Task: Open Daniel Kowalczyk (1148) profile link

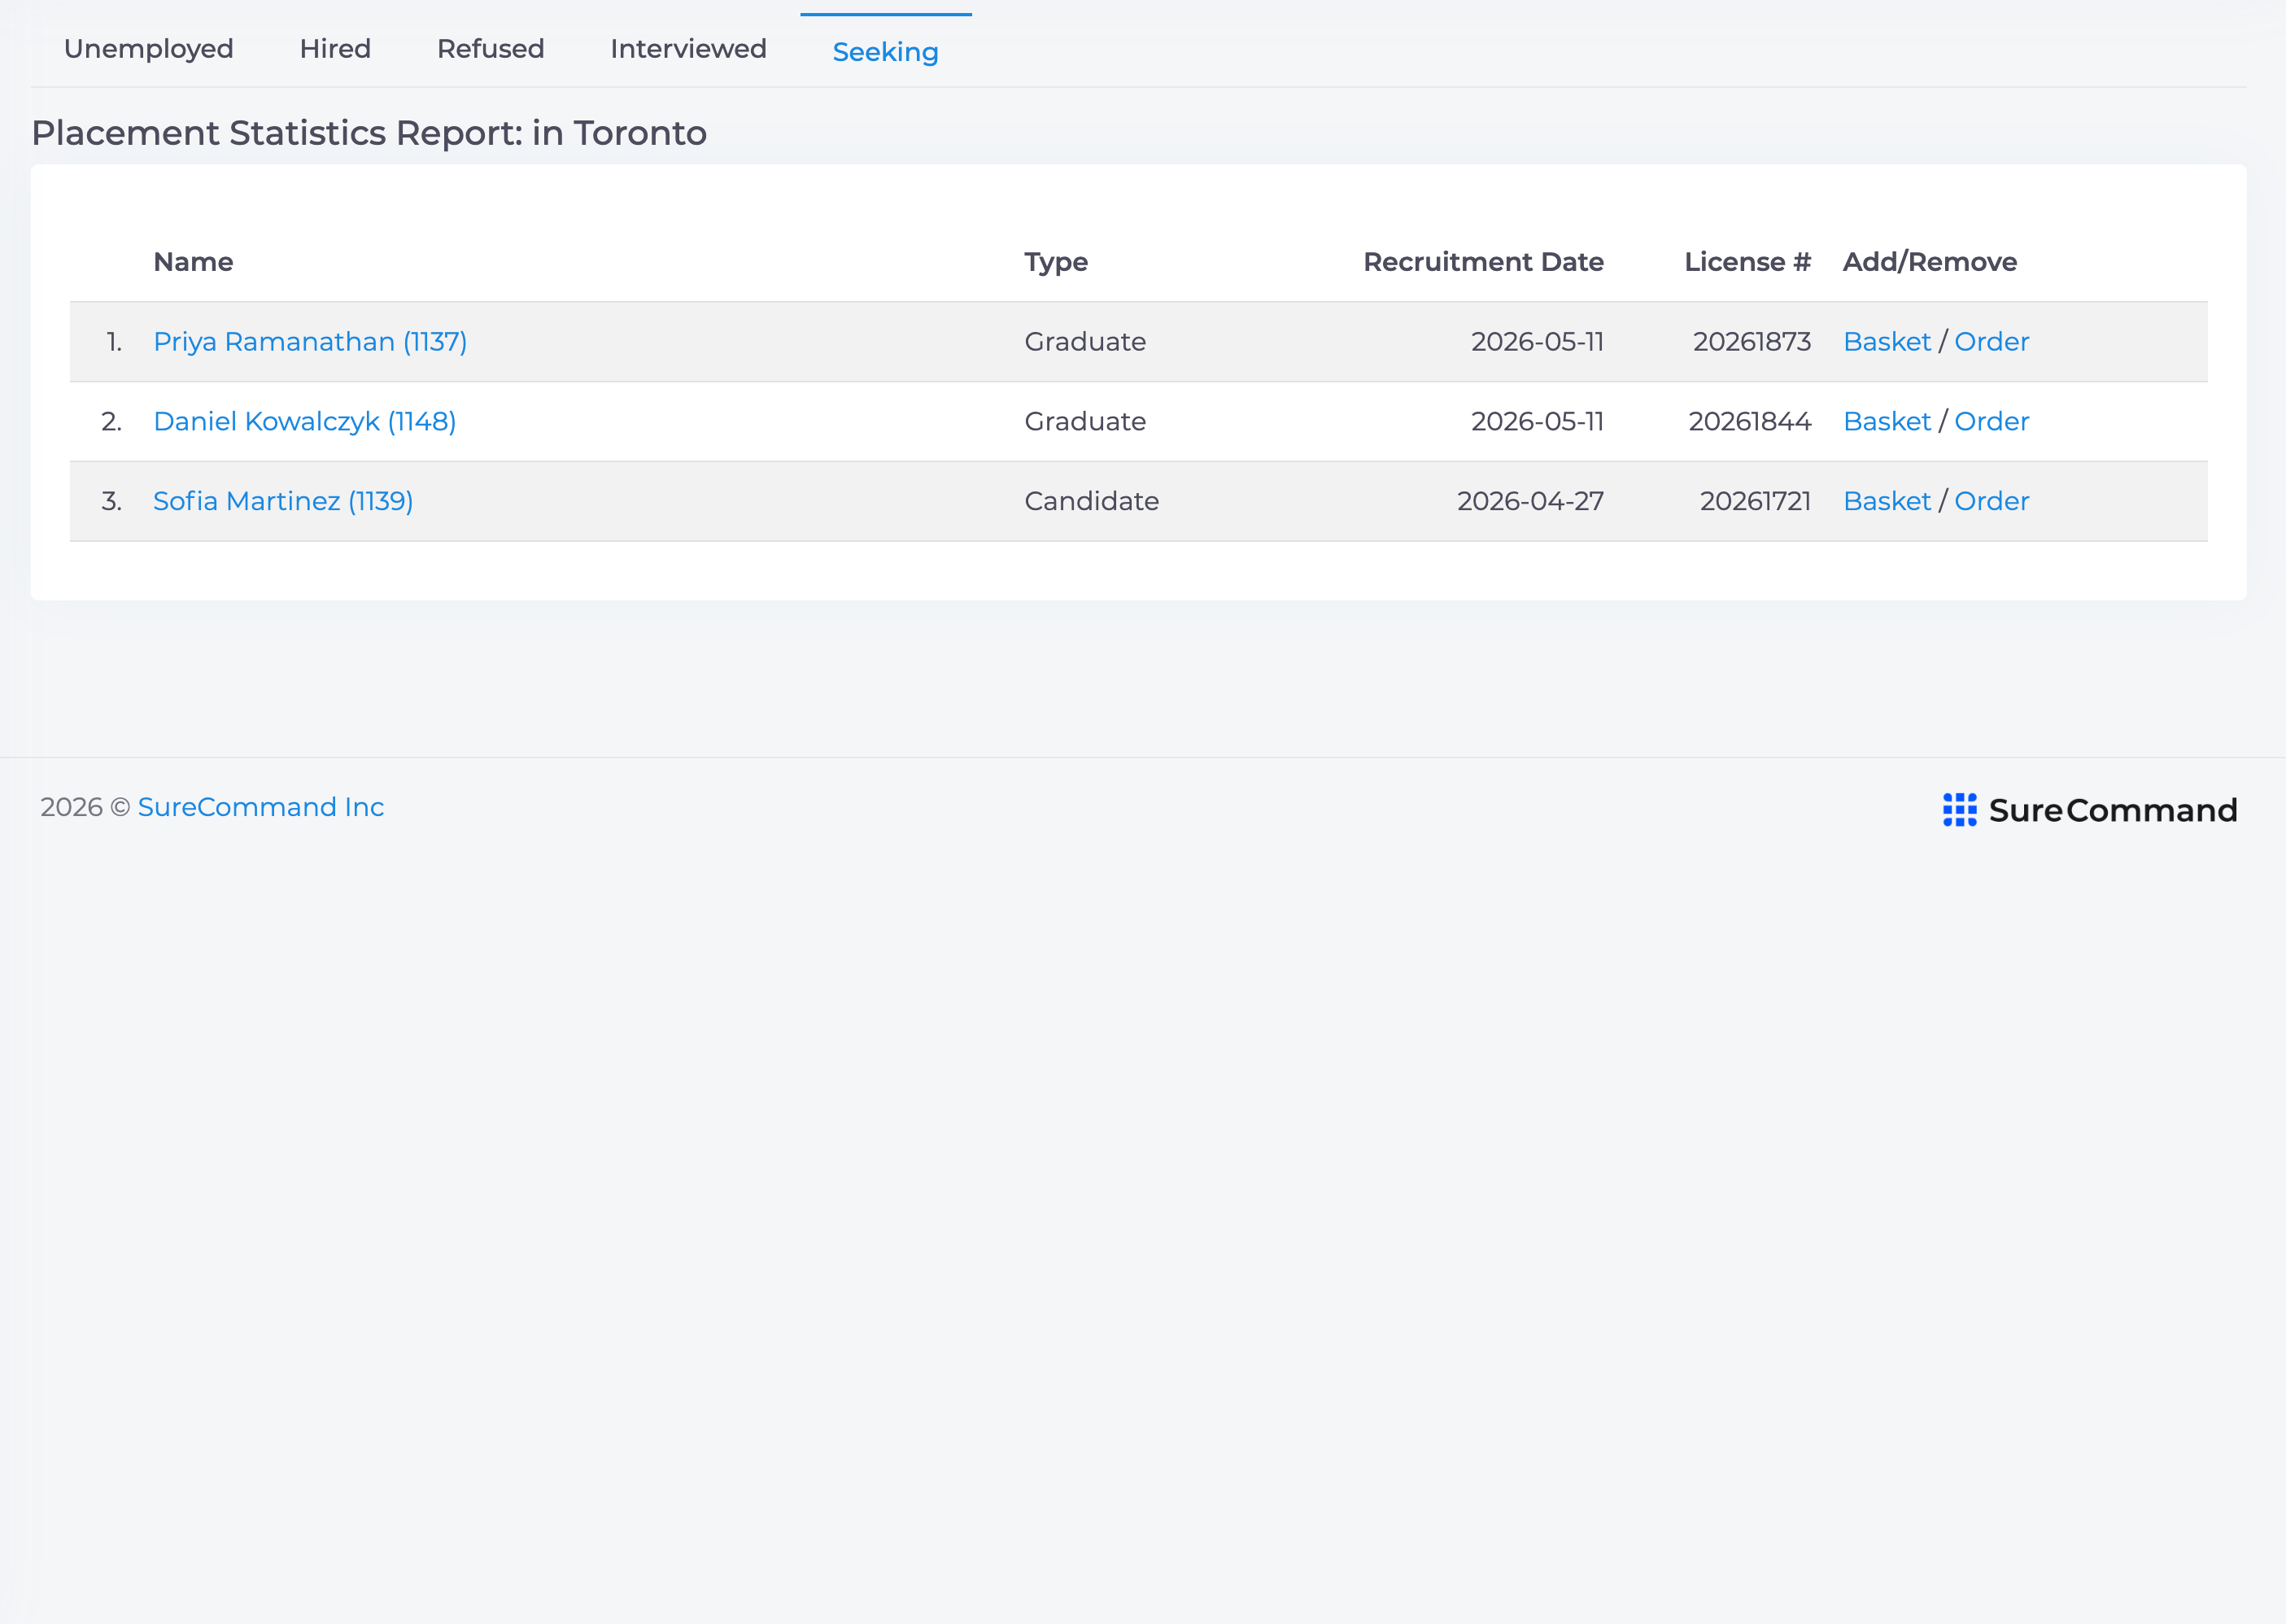Action: [305, 422]
